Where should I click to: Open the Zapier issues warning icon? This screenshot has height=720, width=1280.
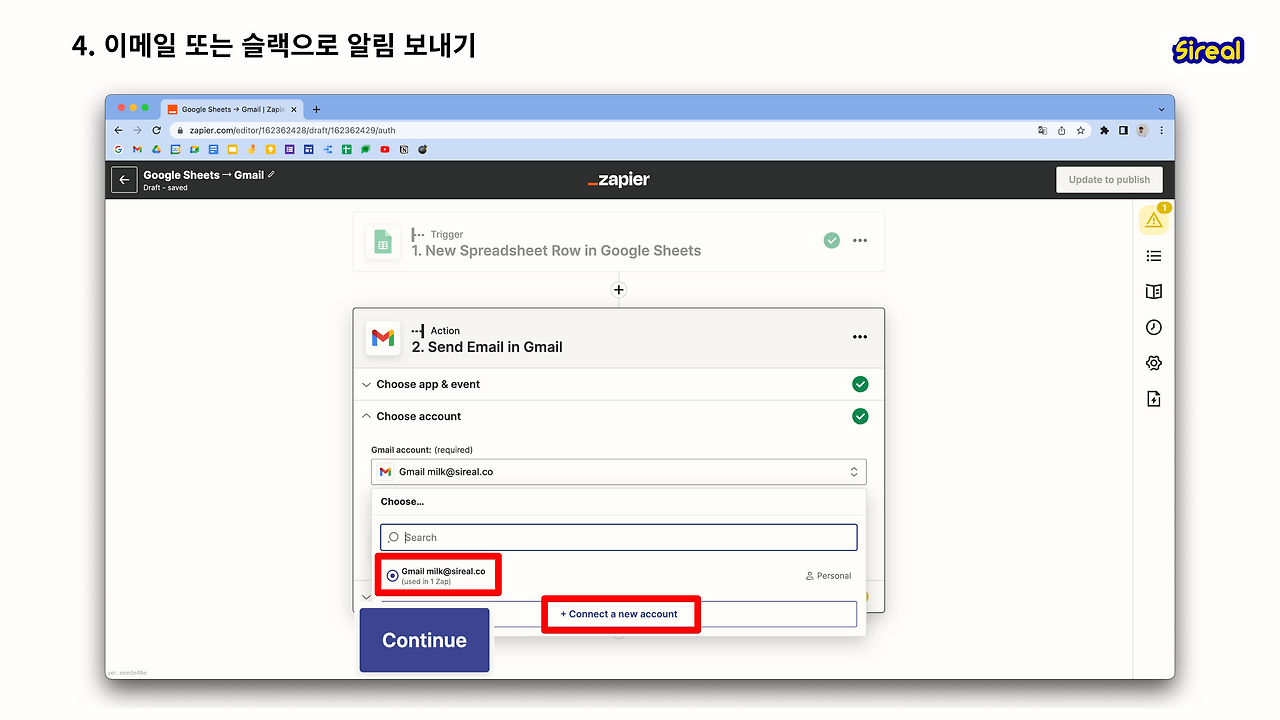click(x=1154, y=220)
